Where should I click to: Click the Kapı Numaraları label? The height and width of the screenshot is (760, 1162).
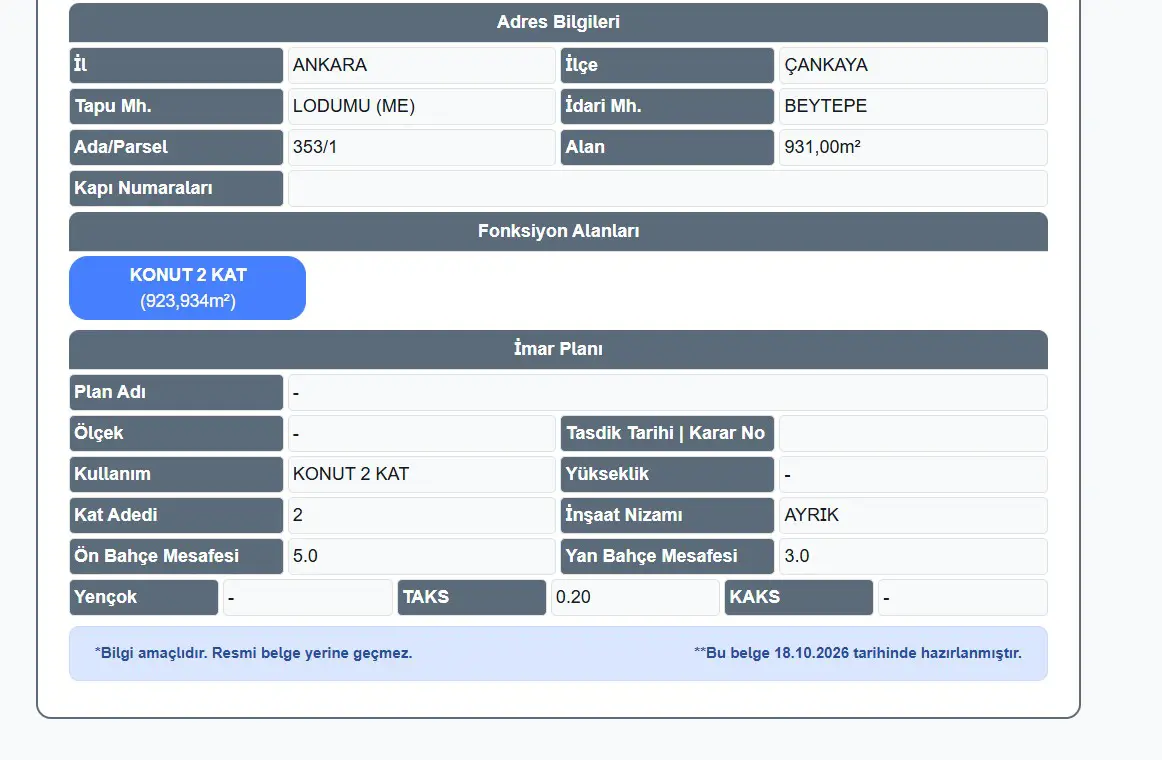click(176, 188)
